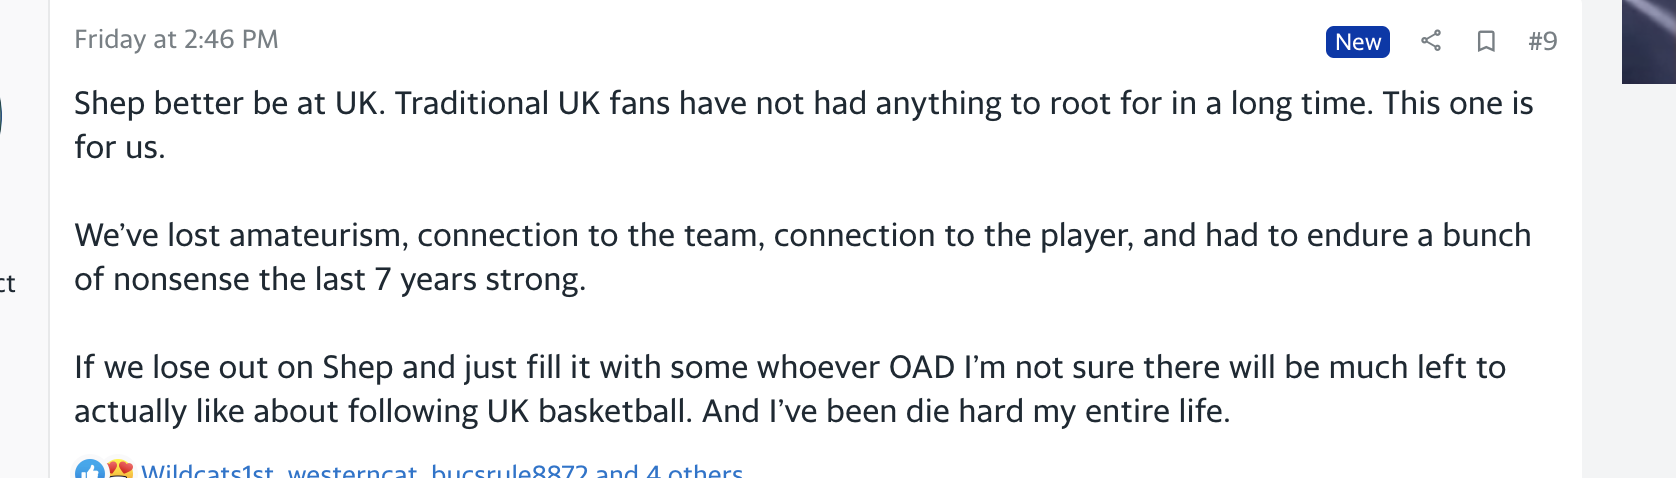The width and height of the screenshot is (1676, 478).
Task: Open the Wildcats1st user profile
Action: pos(207,472)
